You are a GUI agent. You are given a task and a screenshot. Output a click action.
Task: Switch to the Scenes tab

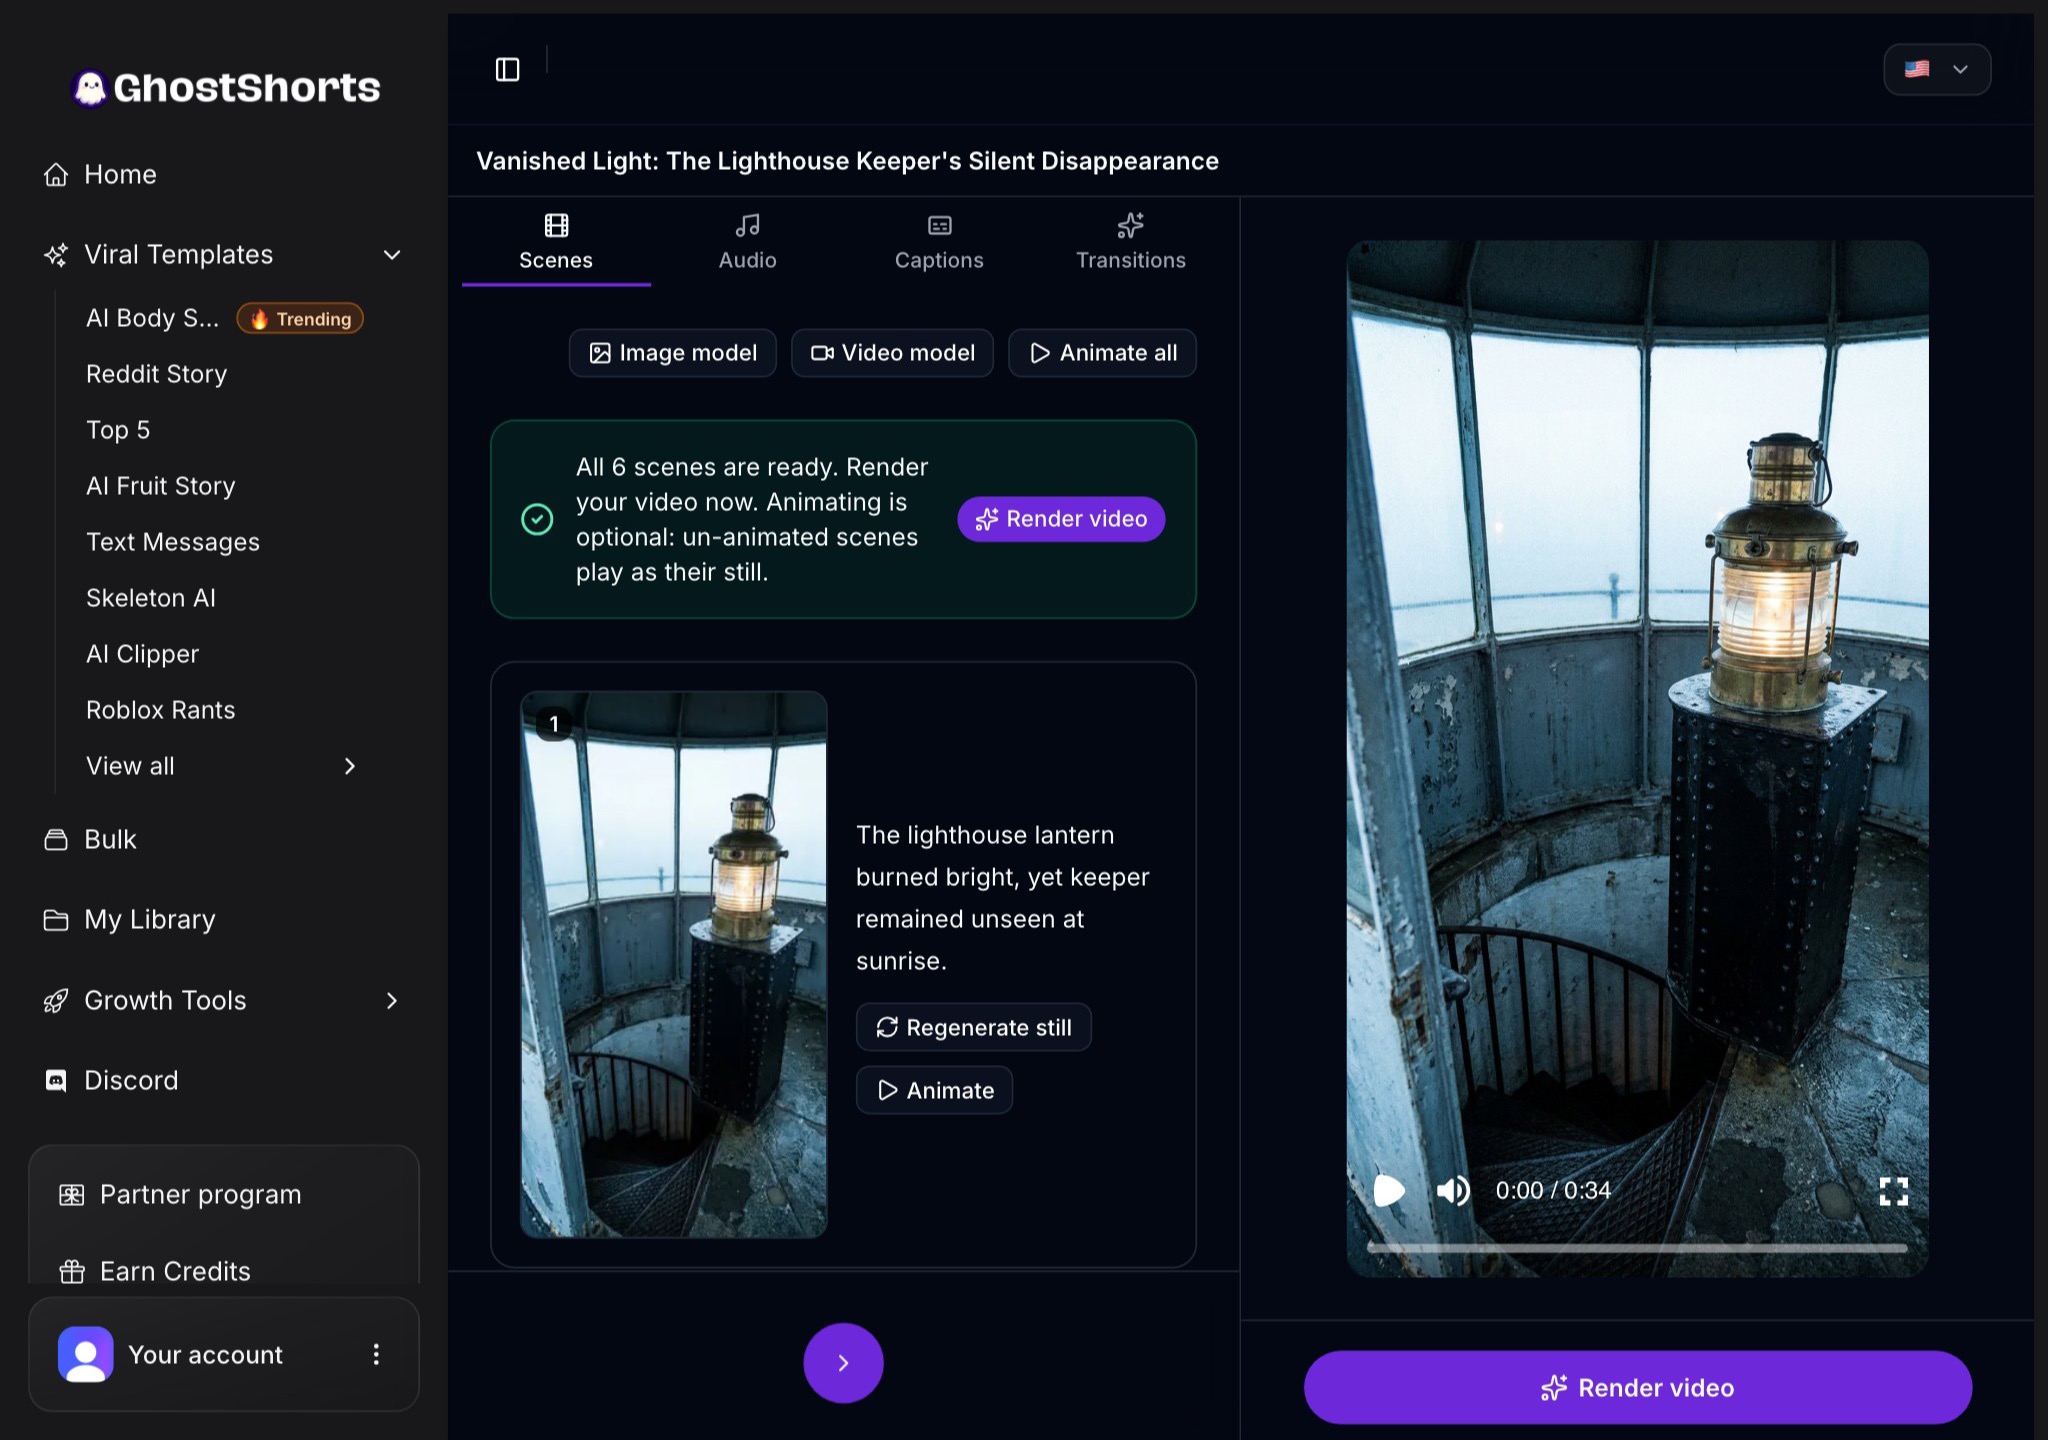click(x=556, y=243)
